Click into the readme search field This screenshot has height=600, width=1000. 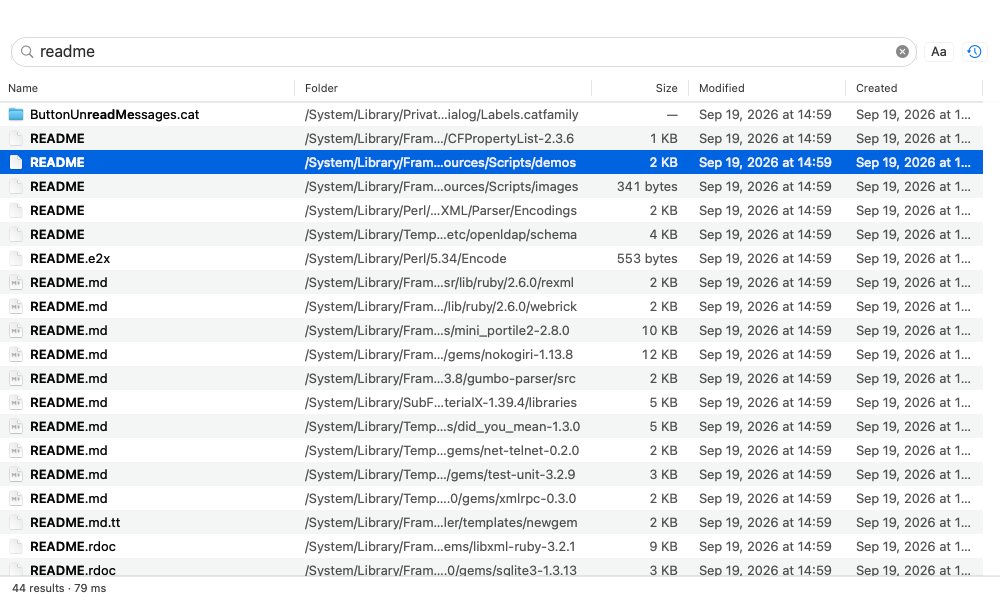(464, 52)
